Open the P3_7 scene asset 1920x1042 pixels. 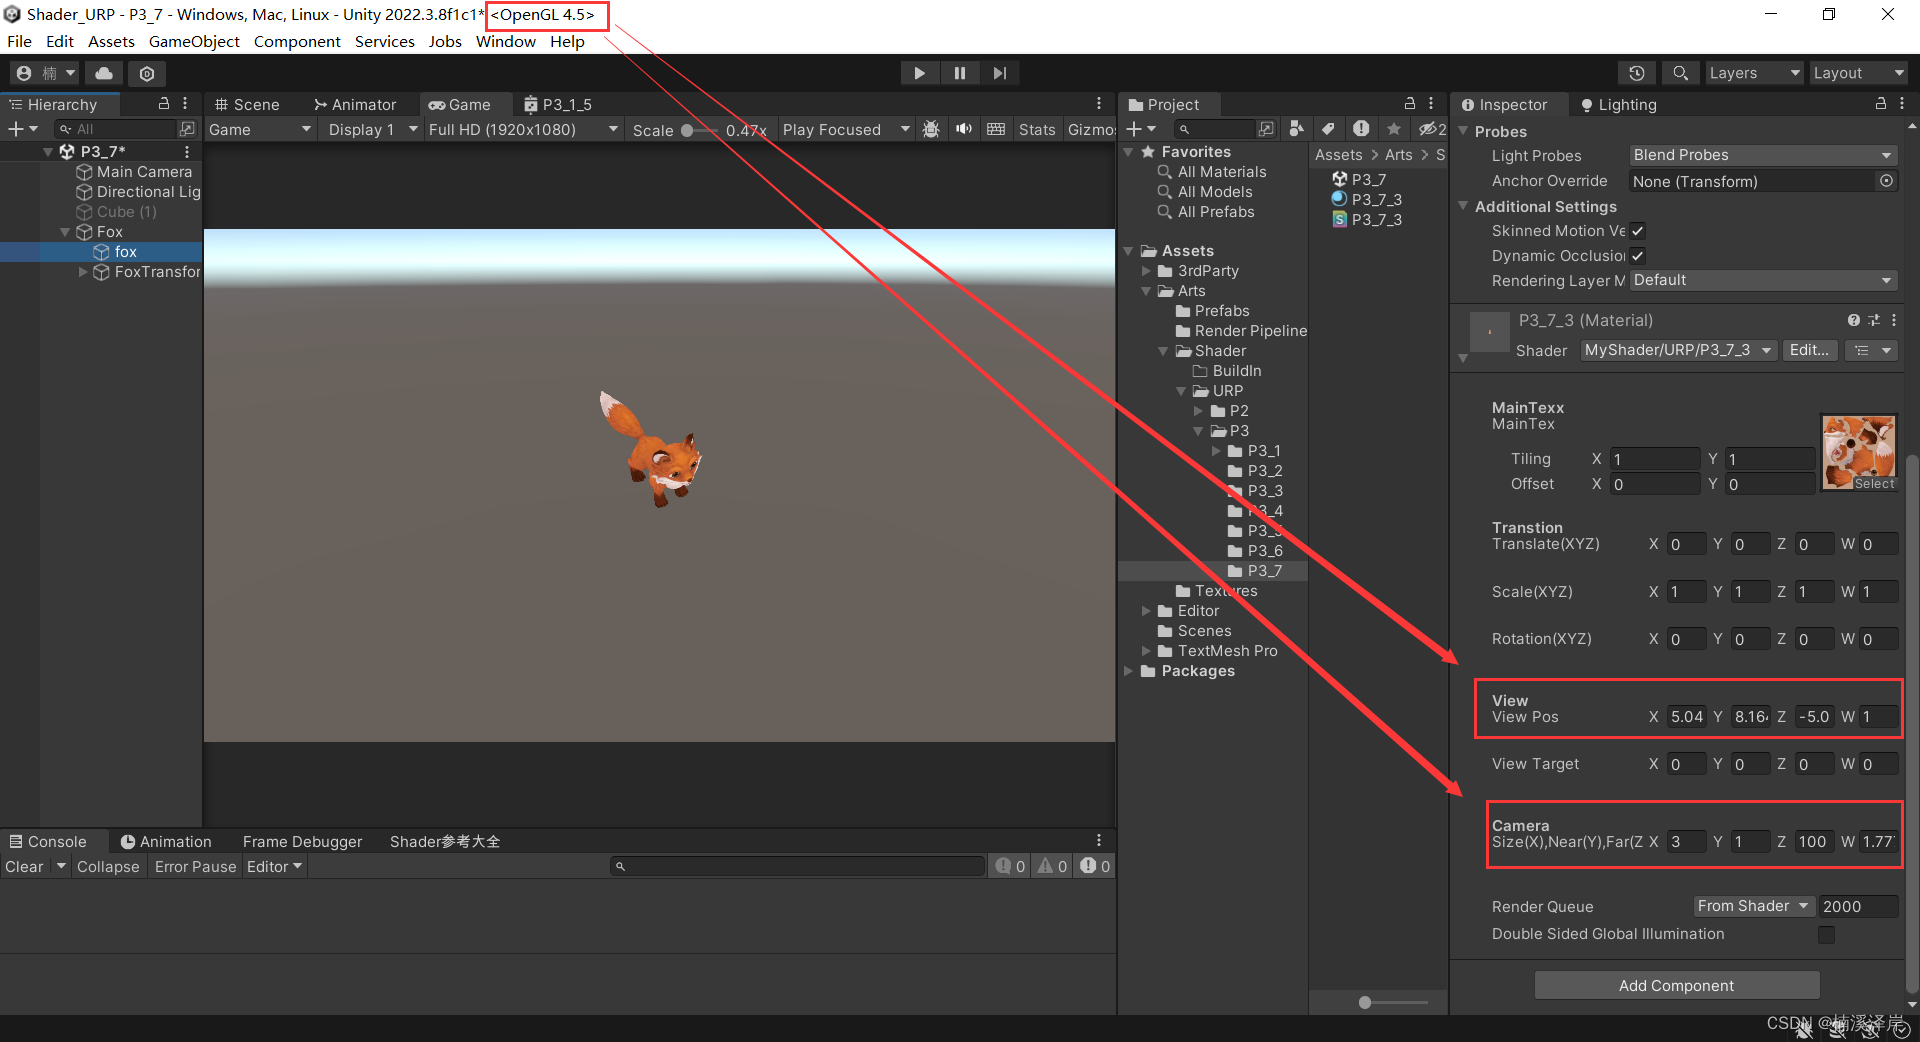(1358, 179)
